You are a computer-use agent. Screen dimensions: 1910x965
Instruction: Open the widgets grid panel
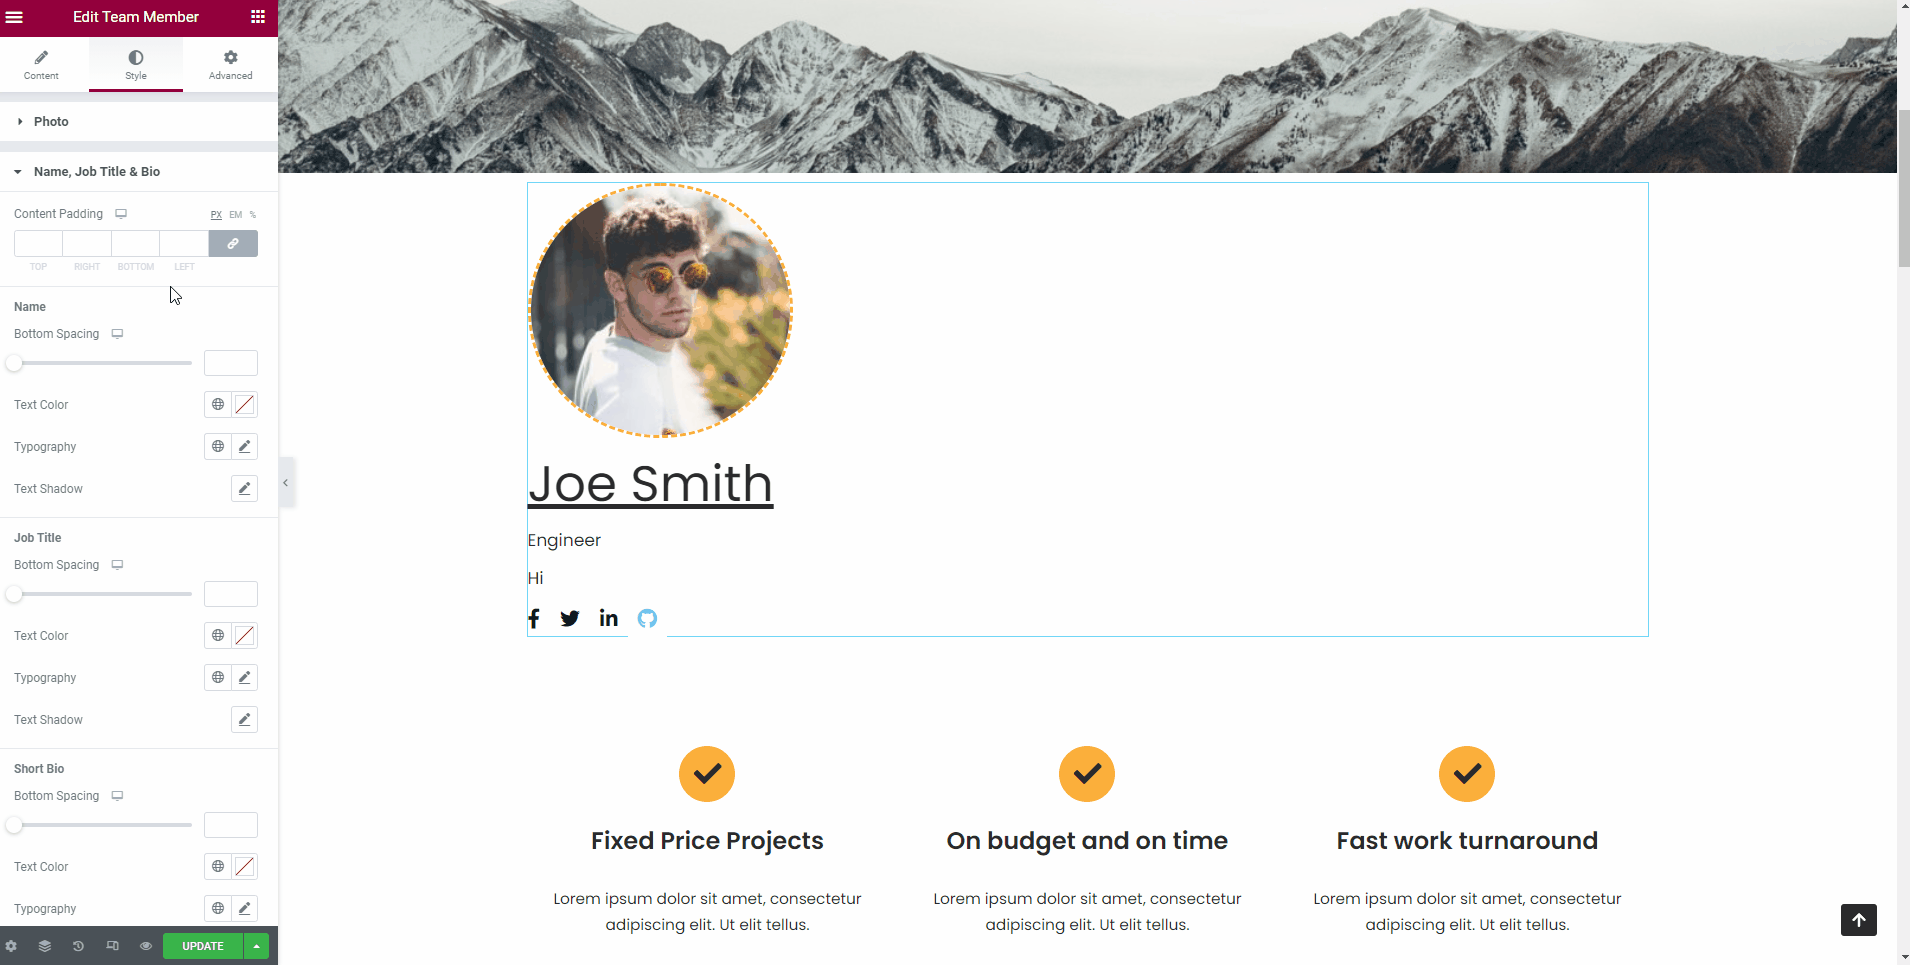[258, 17]
